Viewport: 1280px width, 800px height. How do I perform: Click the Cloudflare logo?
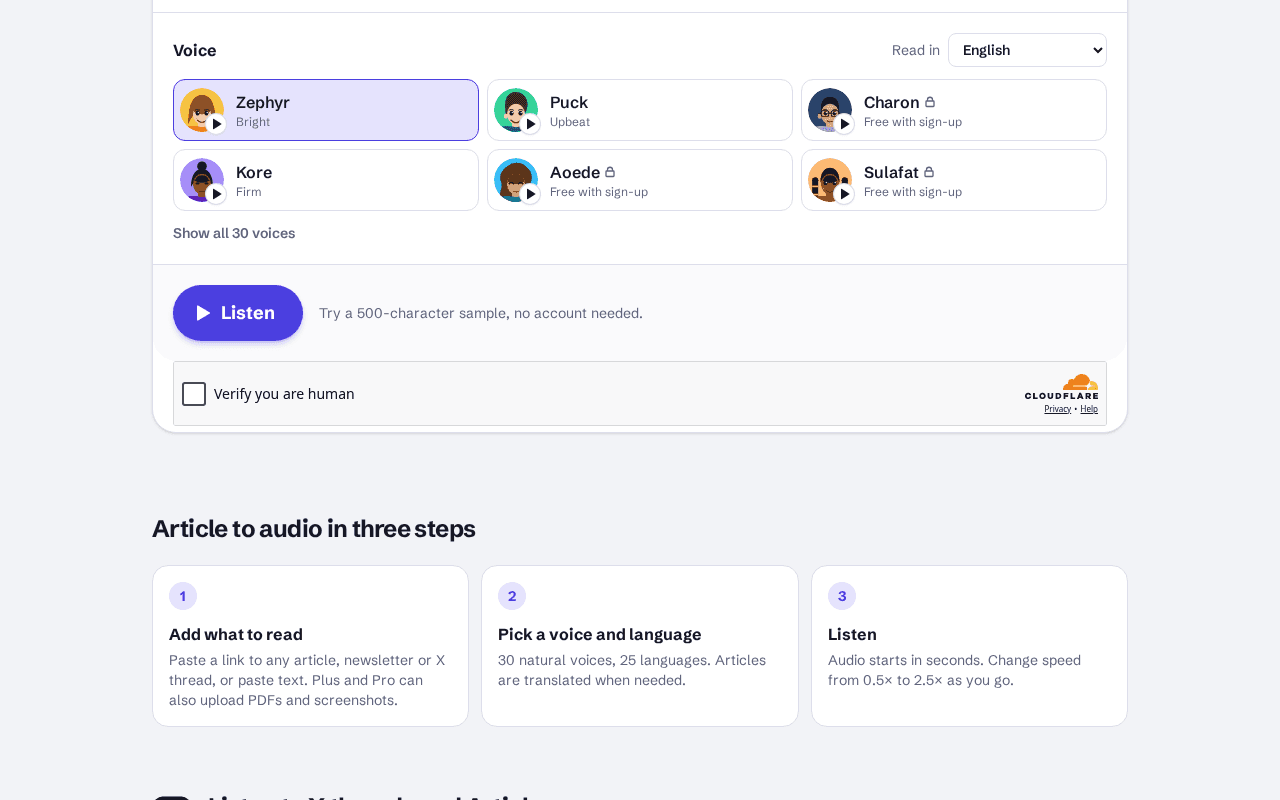pos(1061,387)
